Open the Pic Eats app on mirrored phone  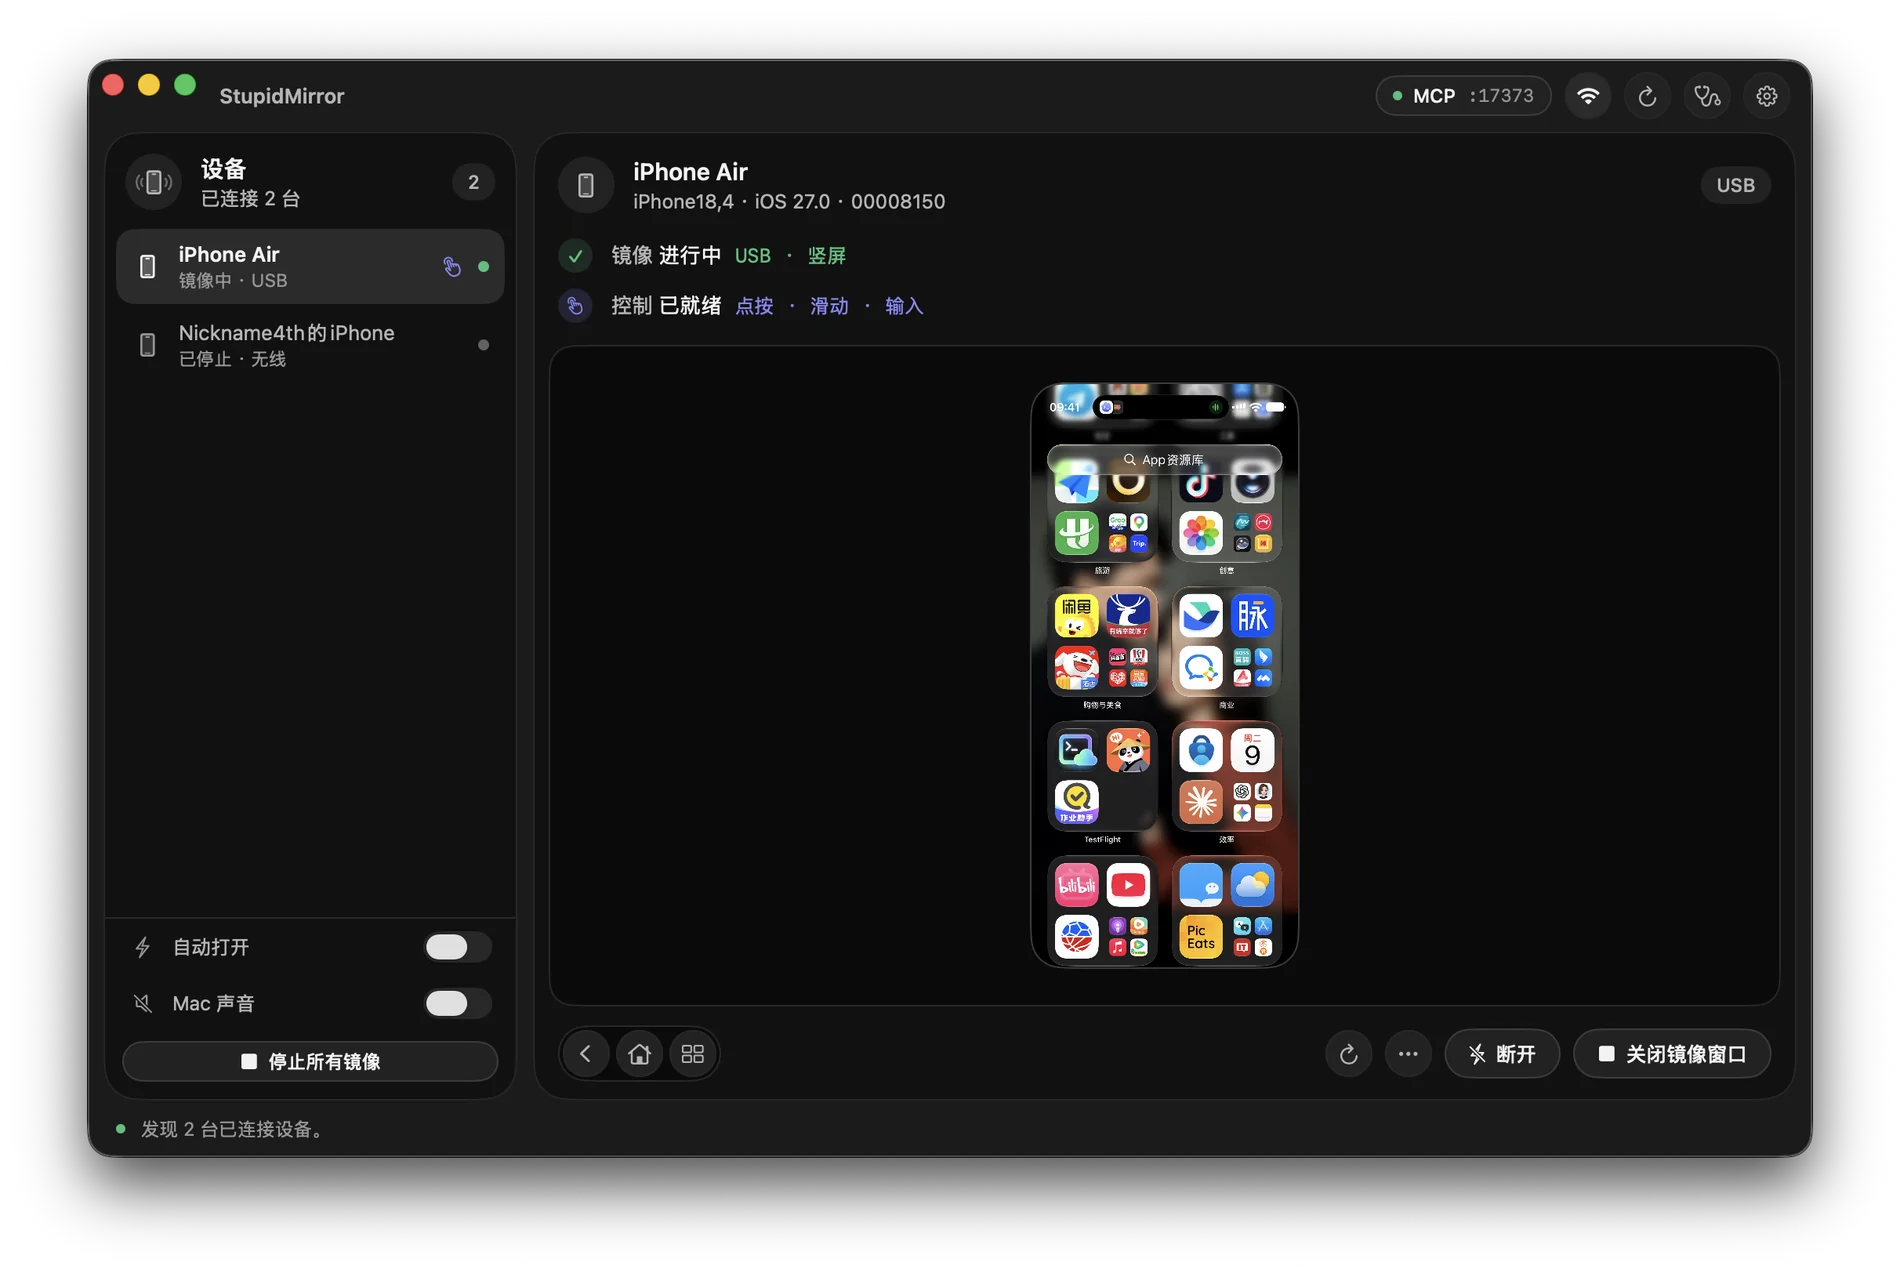[x=1200, y=937]
